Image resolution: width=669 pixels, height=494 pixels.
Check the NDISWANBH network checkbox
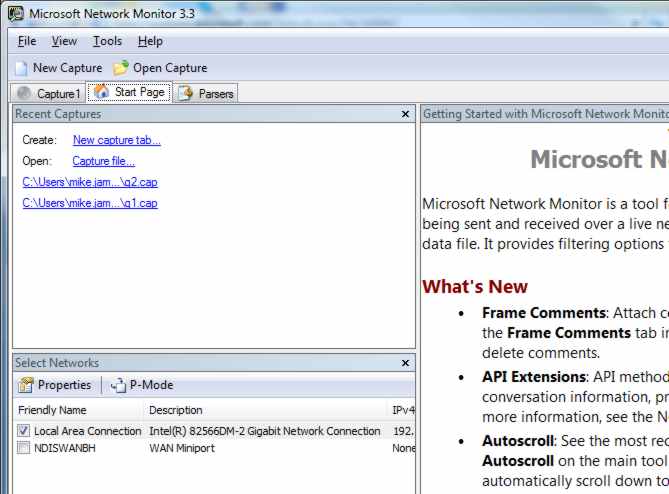23,448
